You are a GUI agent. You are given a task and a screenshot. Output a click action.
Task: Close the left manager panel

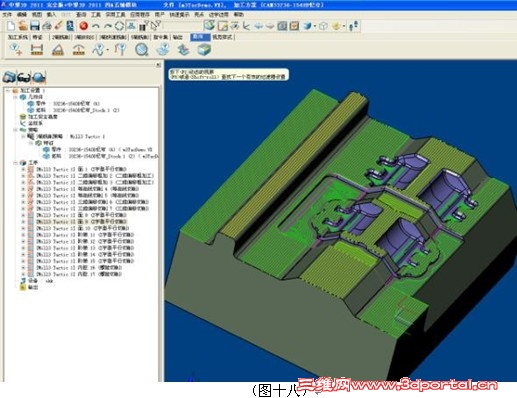point(158,65)
